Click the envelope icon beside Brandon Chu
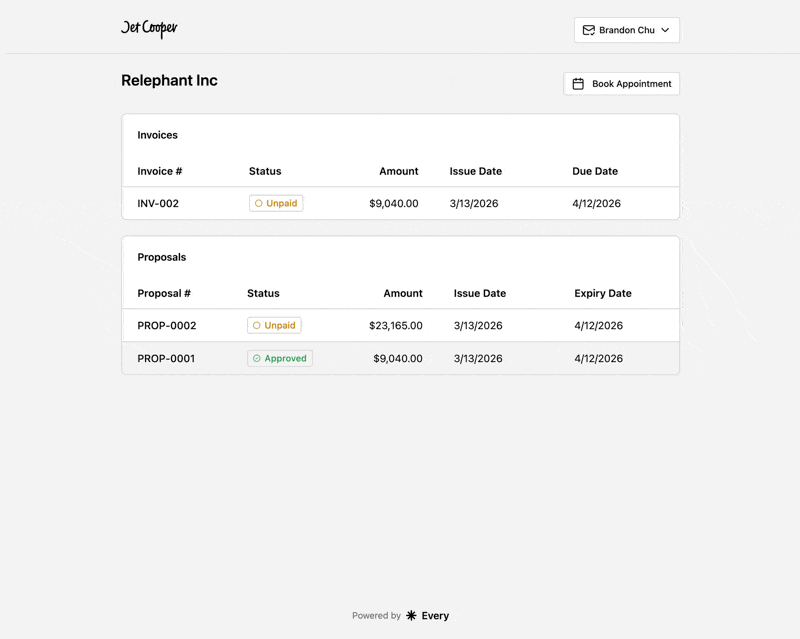 coord(589,30)
